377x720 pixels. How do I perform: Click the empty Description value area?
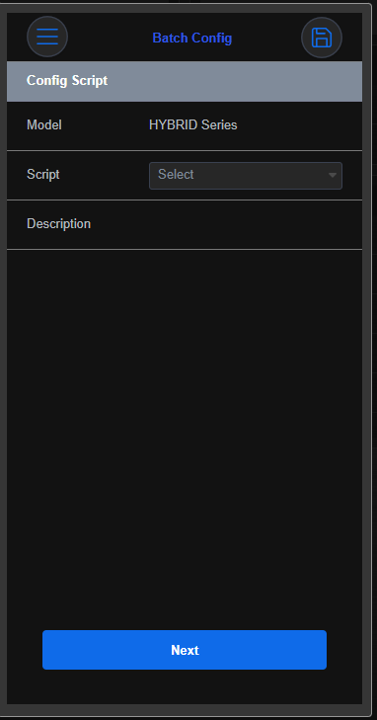point(246,224)
